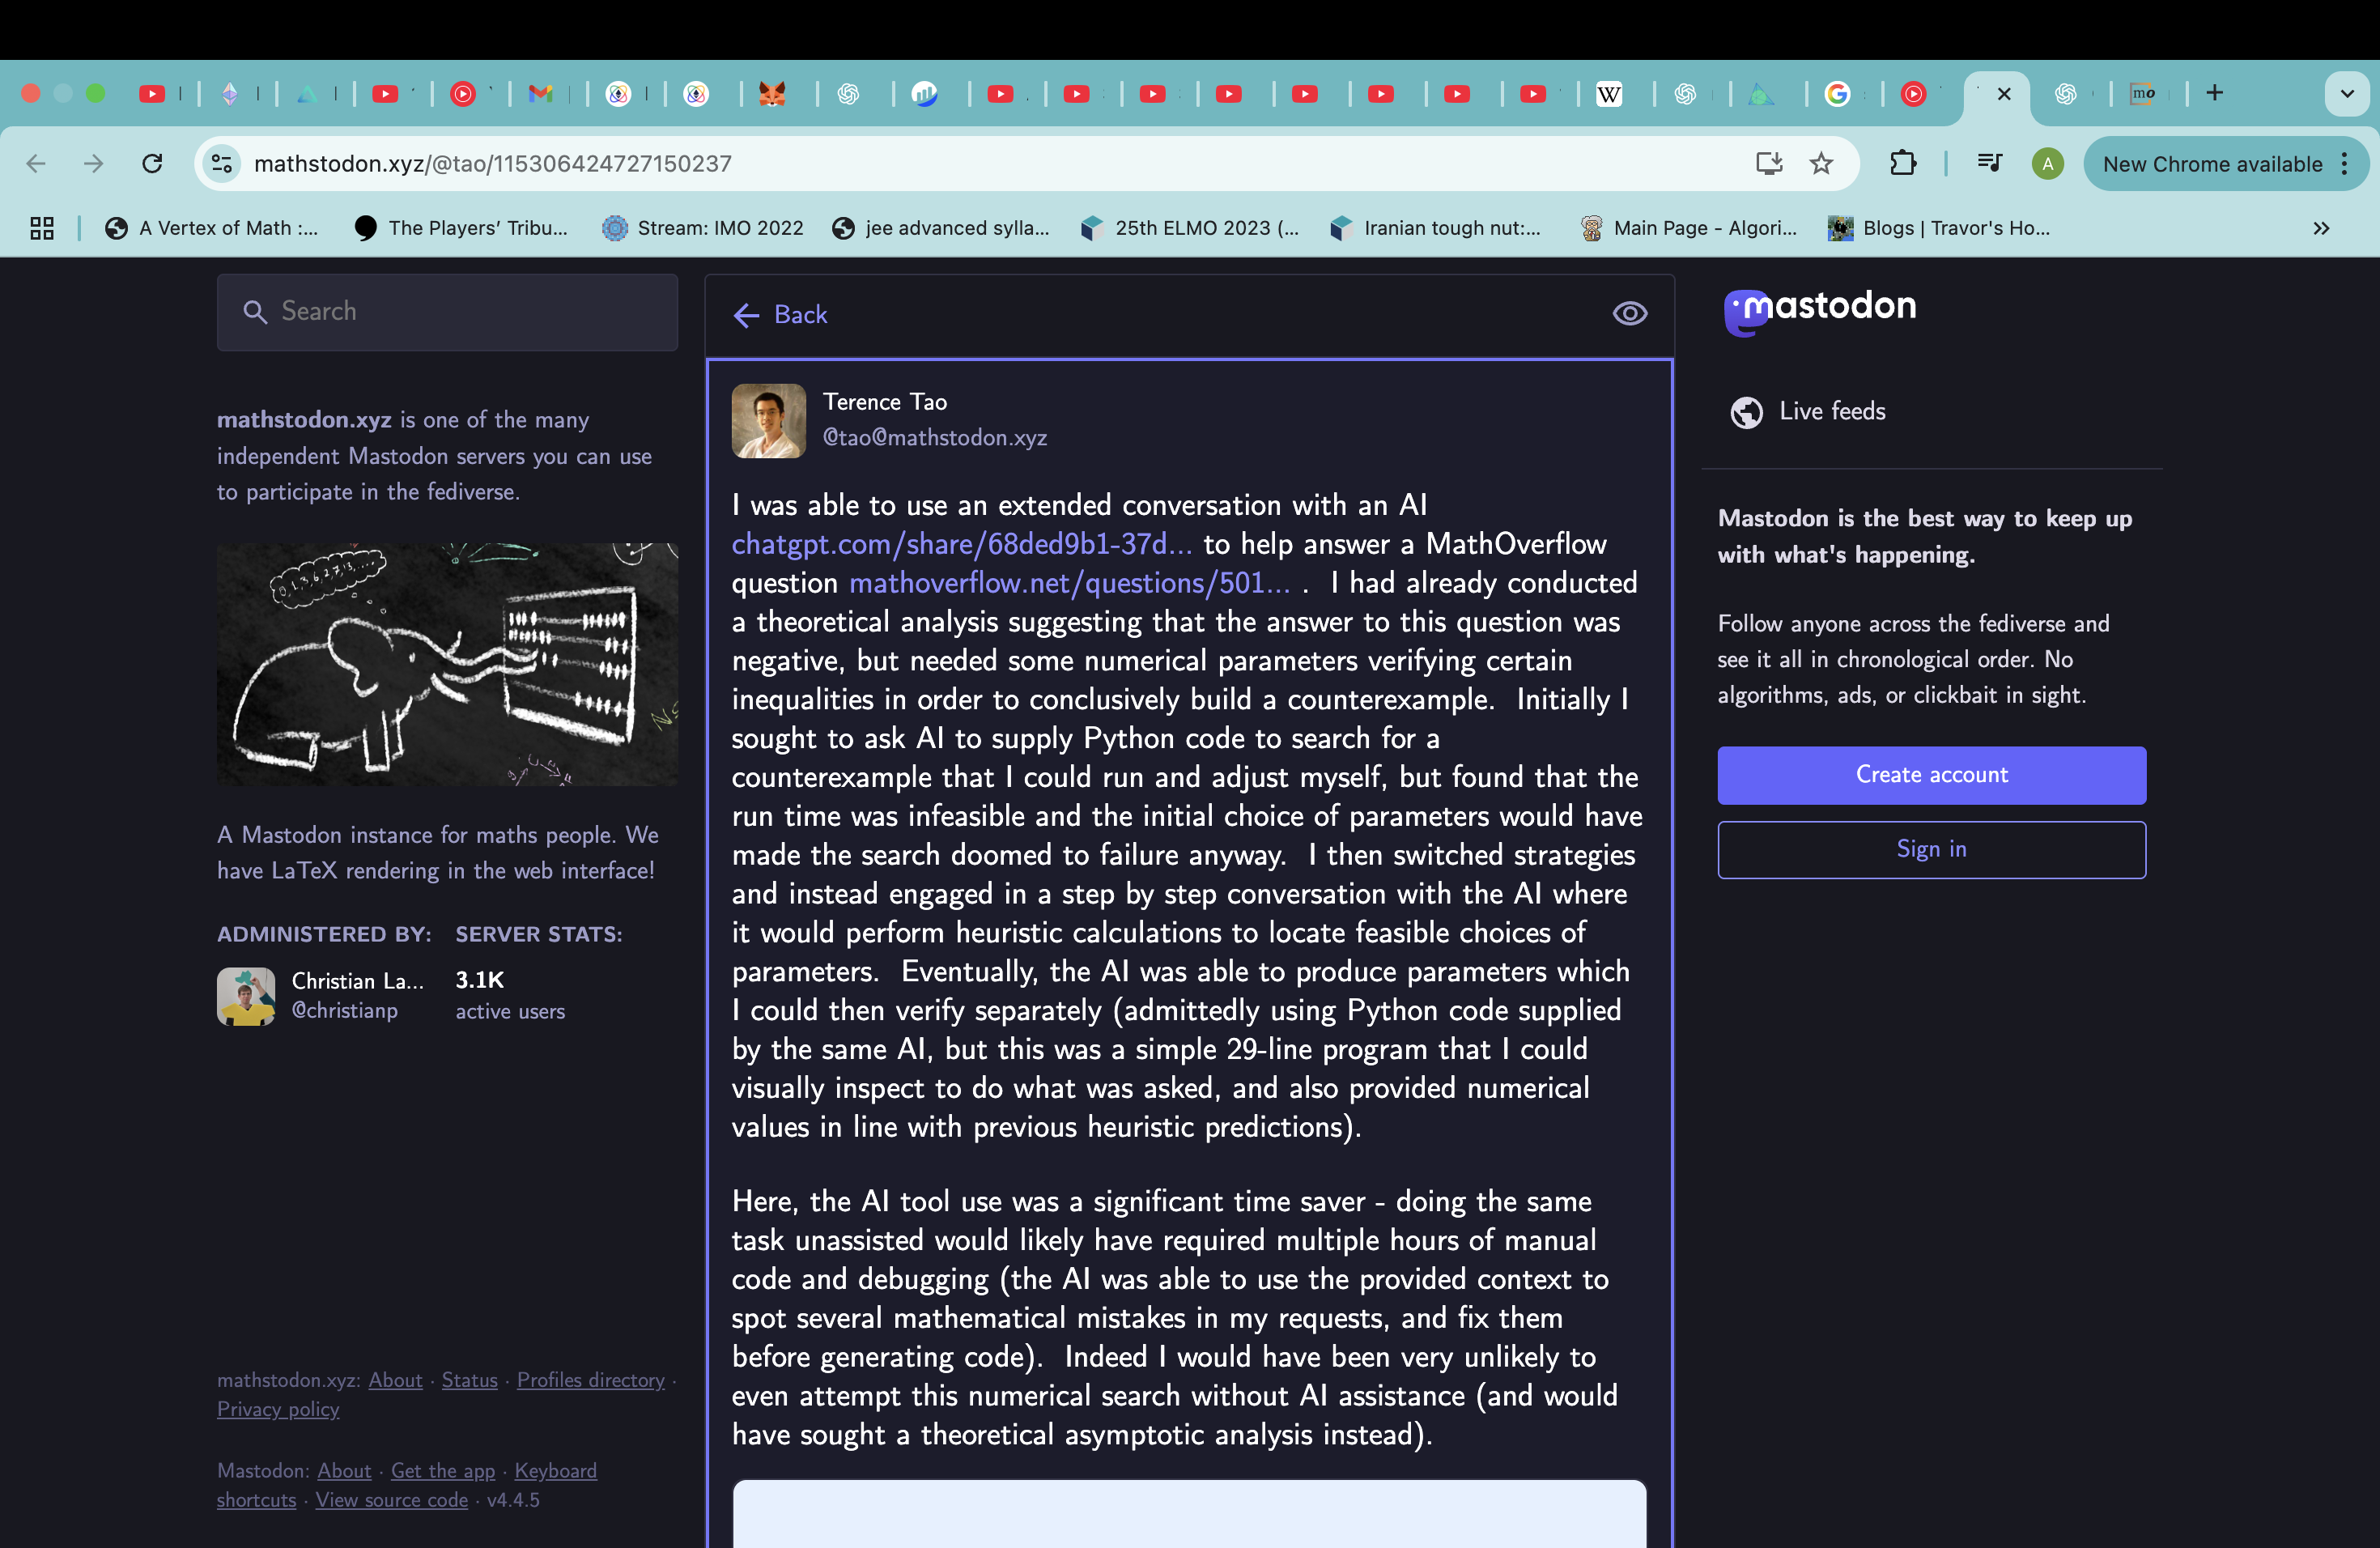Reload the page
The height and width of the screenshot is (1548, 2380).
point(152,164)
